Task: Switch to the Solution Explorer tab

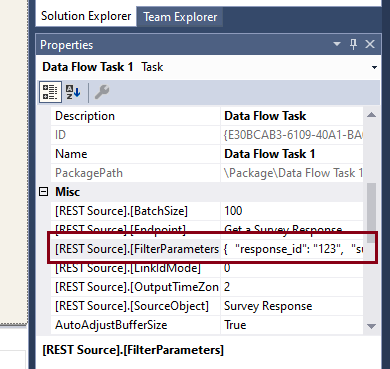Action: coord(86,16)
